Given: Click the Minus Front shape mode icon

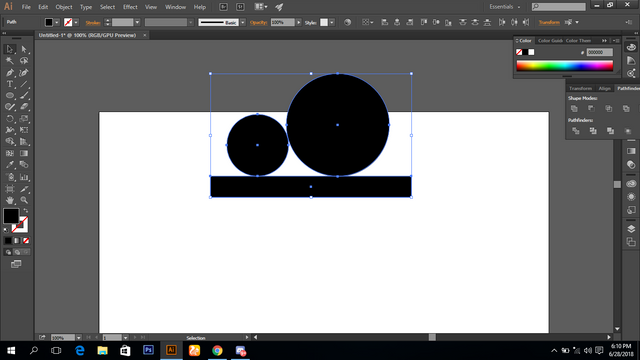Looking at the screenshot, I should coord(591,109).
